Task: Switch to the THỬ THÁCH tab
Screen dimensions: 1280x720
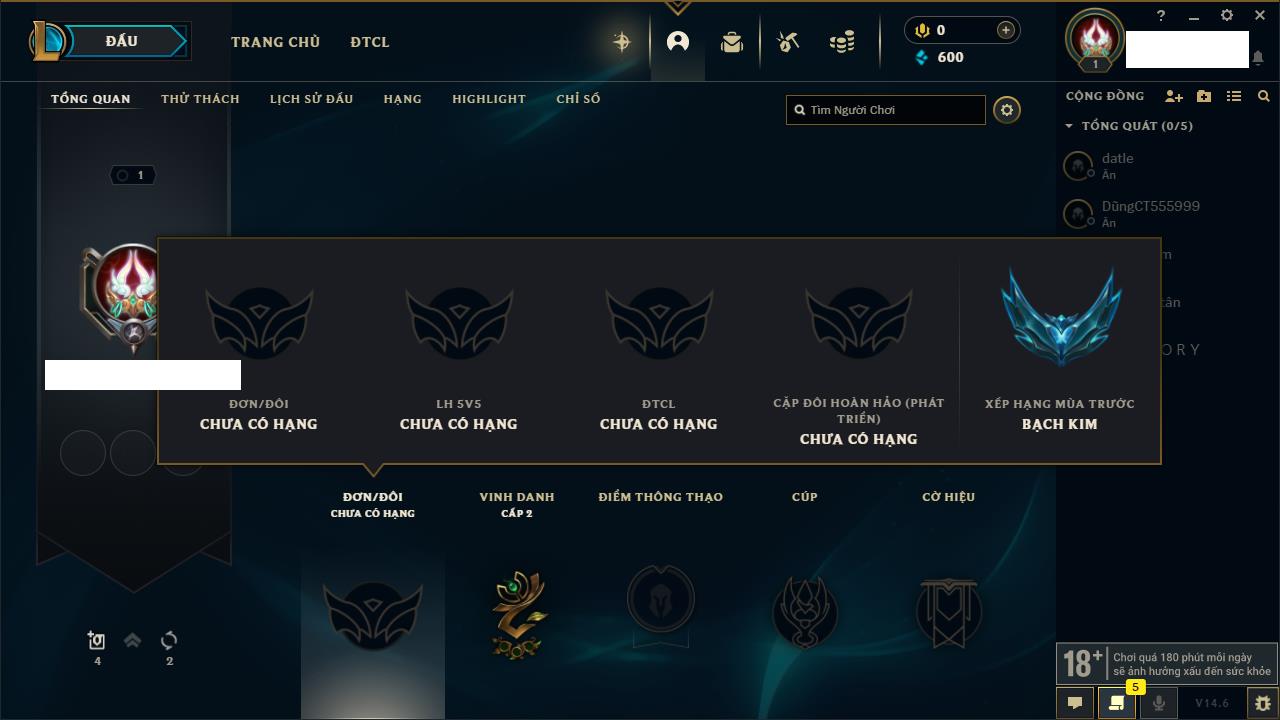Action: [x=200, y=99]
